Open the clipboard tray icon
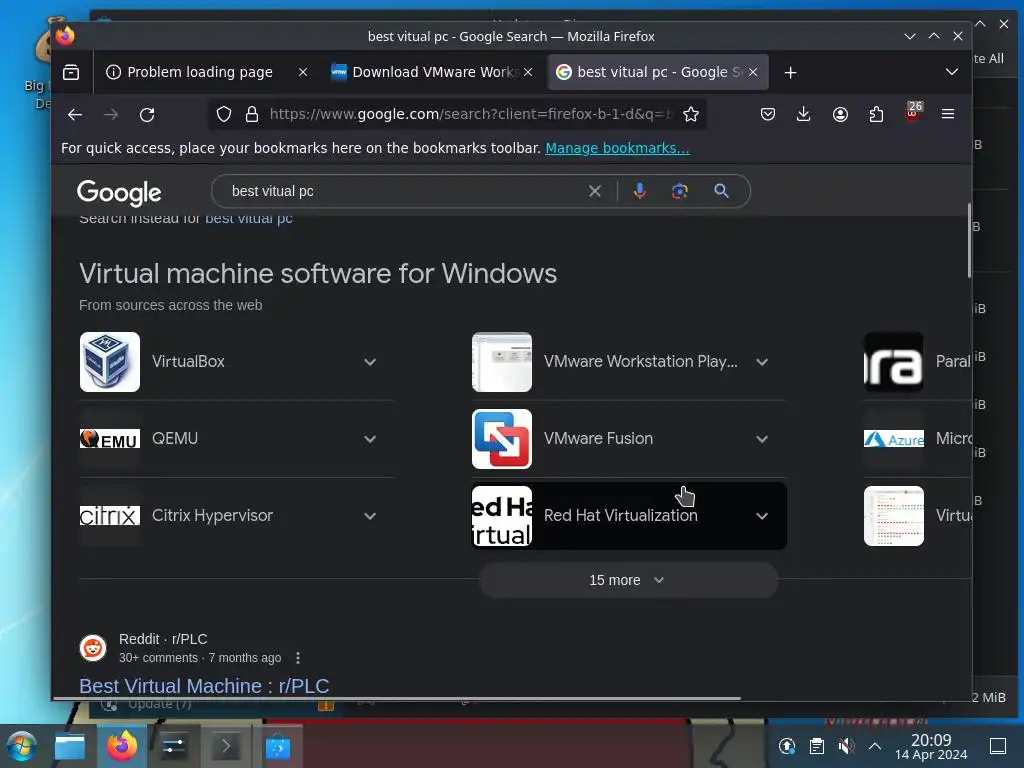Image resolution: width=1024 pixels, height=768 pixels. [x=817, y=746]
